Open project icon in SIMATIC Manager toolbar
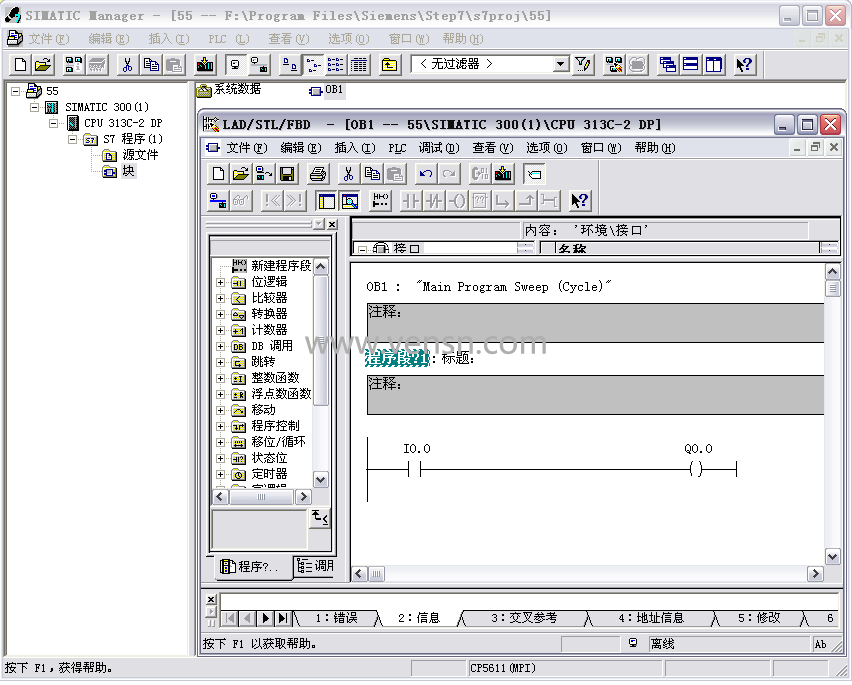This screenshot has height=685, width=852. click(42, 65)
